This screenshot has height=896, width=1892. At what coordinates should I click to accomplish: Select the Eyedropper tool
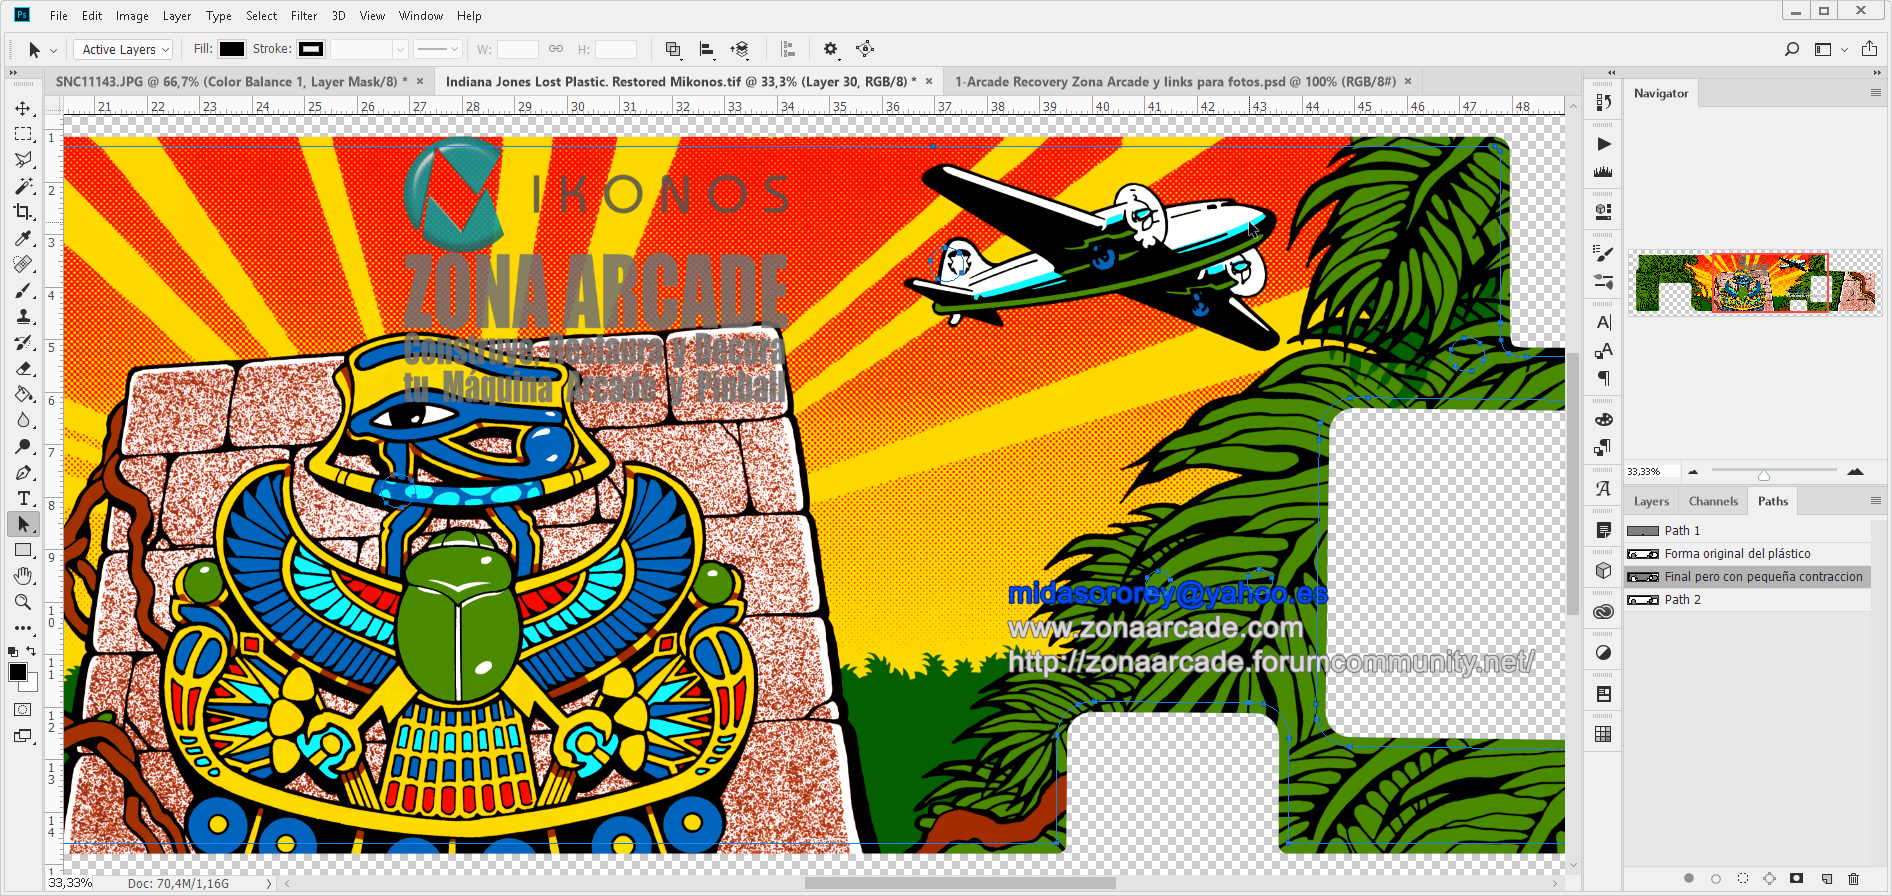pyautogui.click(x=23, y=238)
